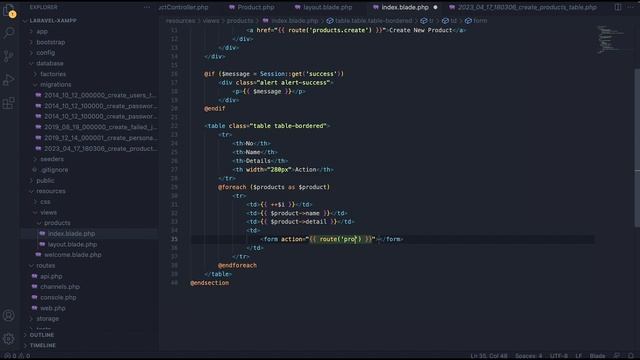This screenshot has width=640, height=360.
Task: Click the .gitignore file icon
Action: tap(34, 170)
